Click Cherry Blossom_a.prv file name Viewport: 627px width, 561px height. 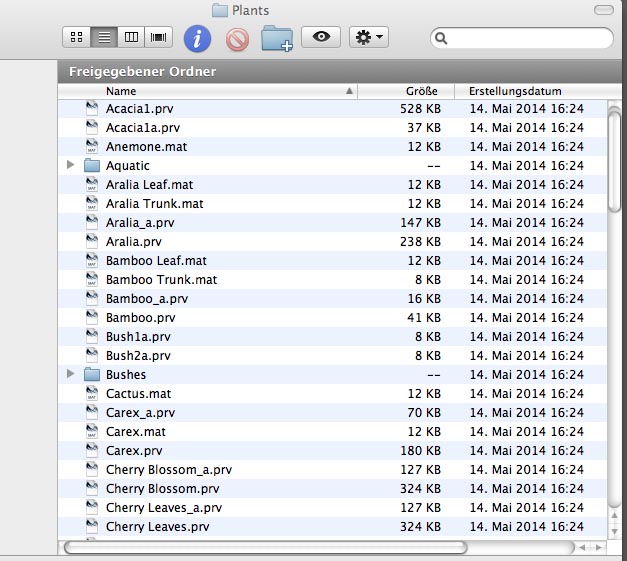point(169,469)
